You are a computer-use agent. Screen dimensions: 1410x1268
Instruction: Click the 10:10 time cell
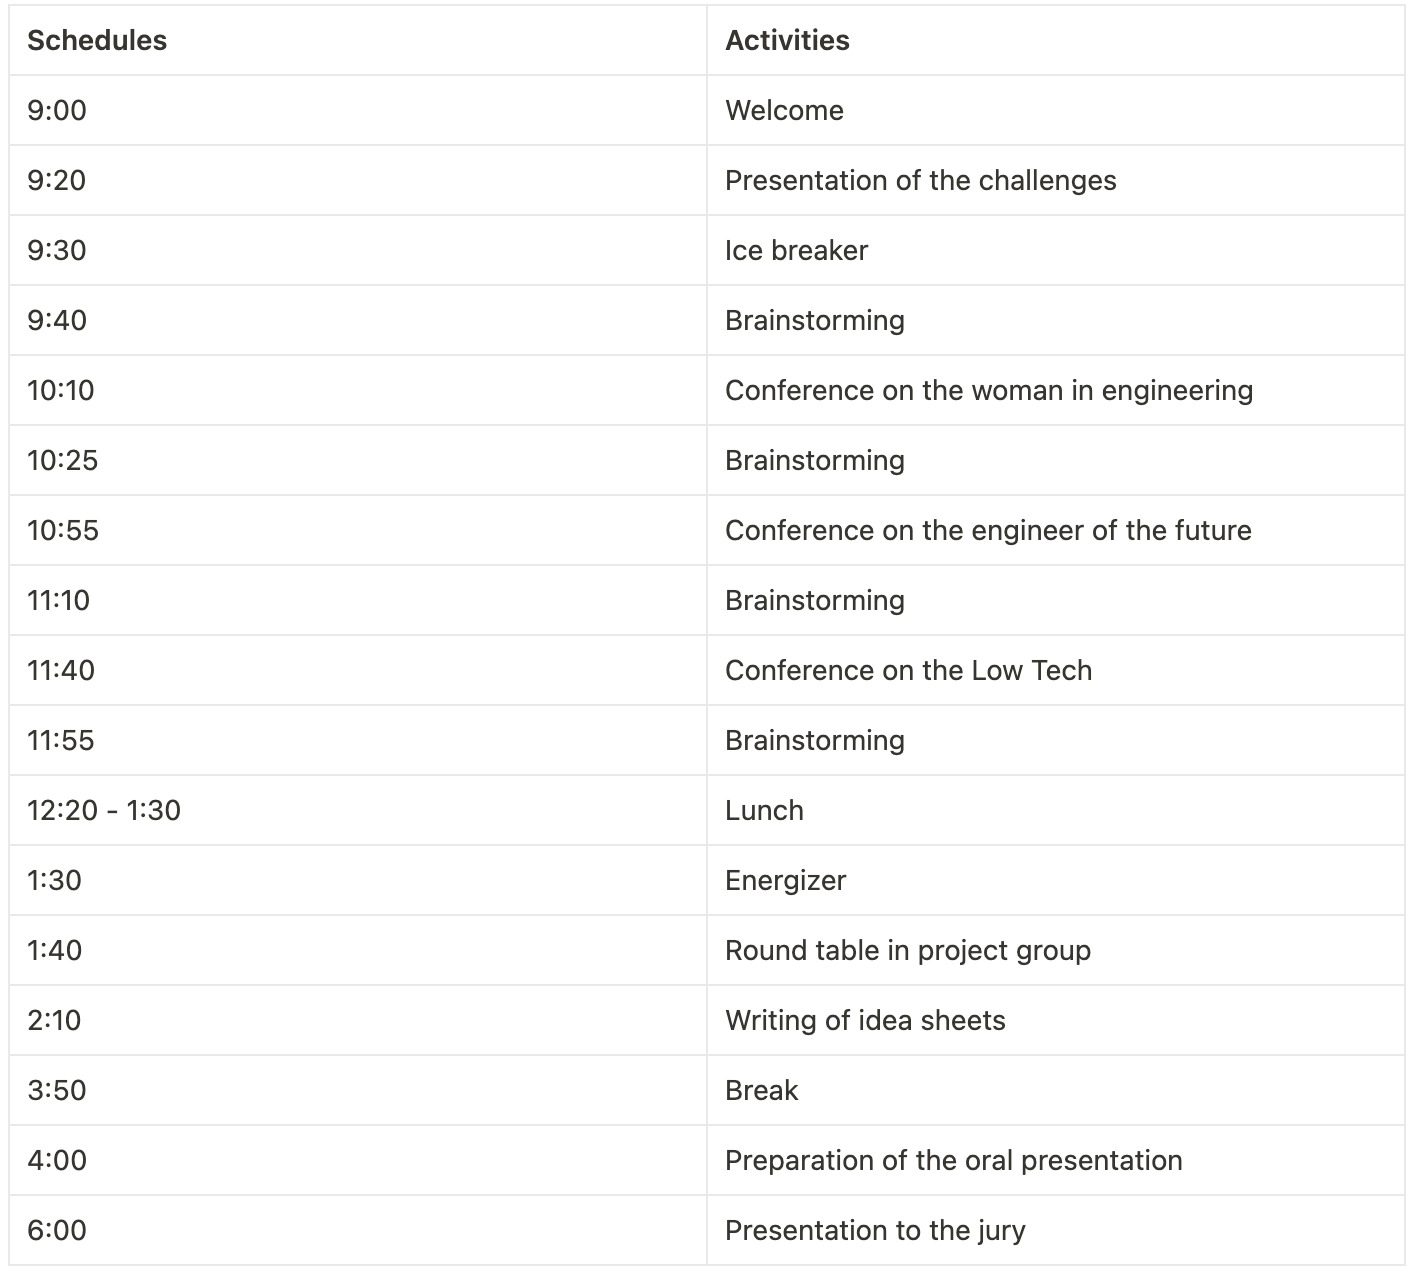[358, 390]
